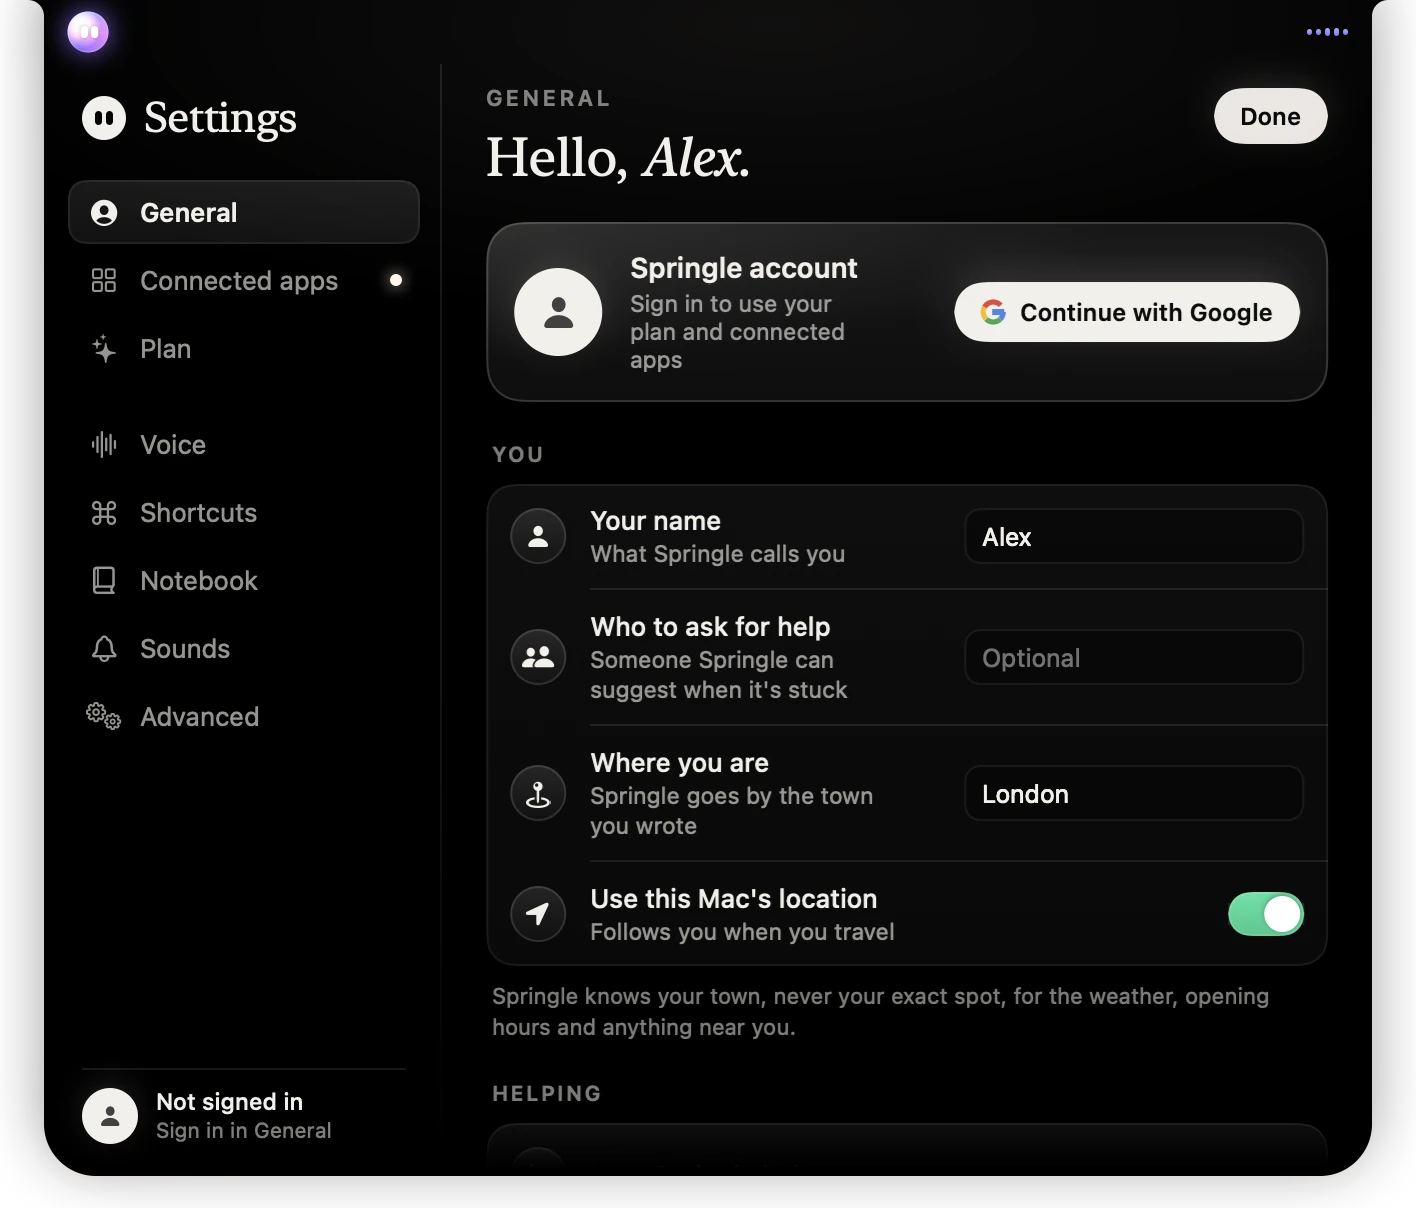Click 'Follows you when you travel' text

(742, 932)
